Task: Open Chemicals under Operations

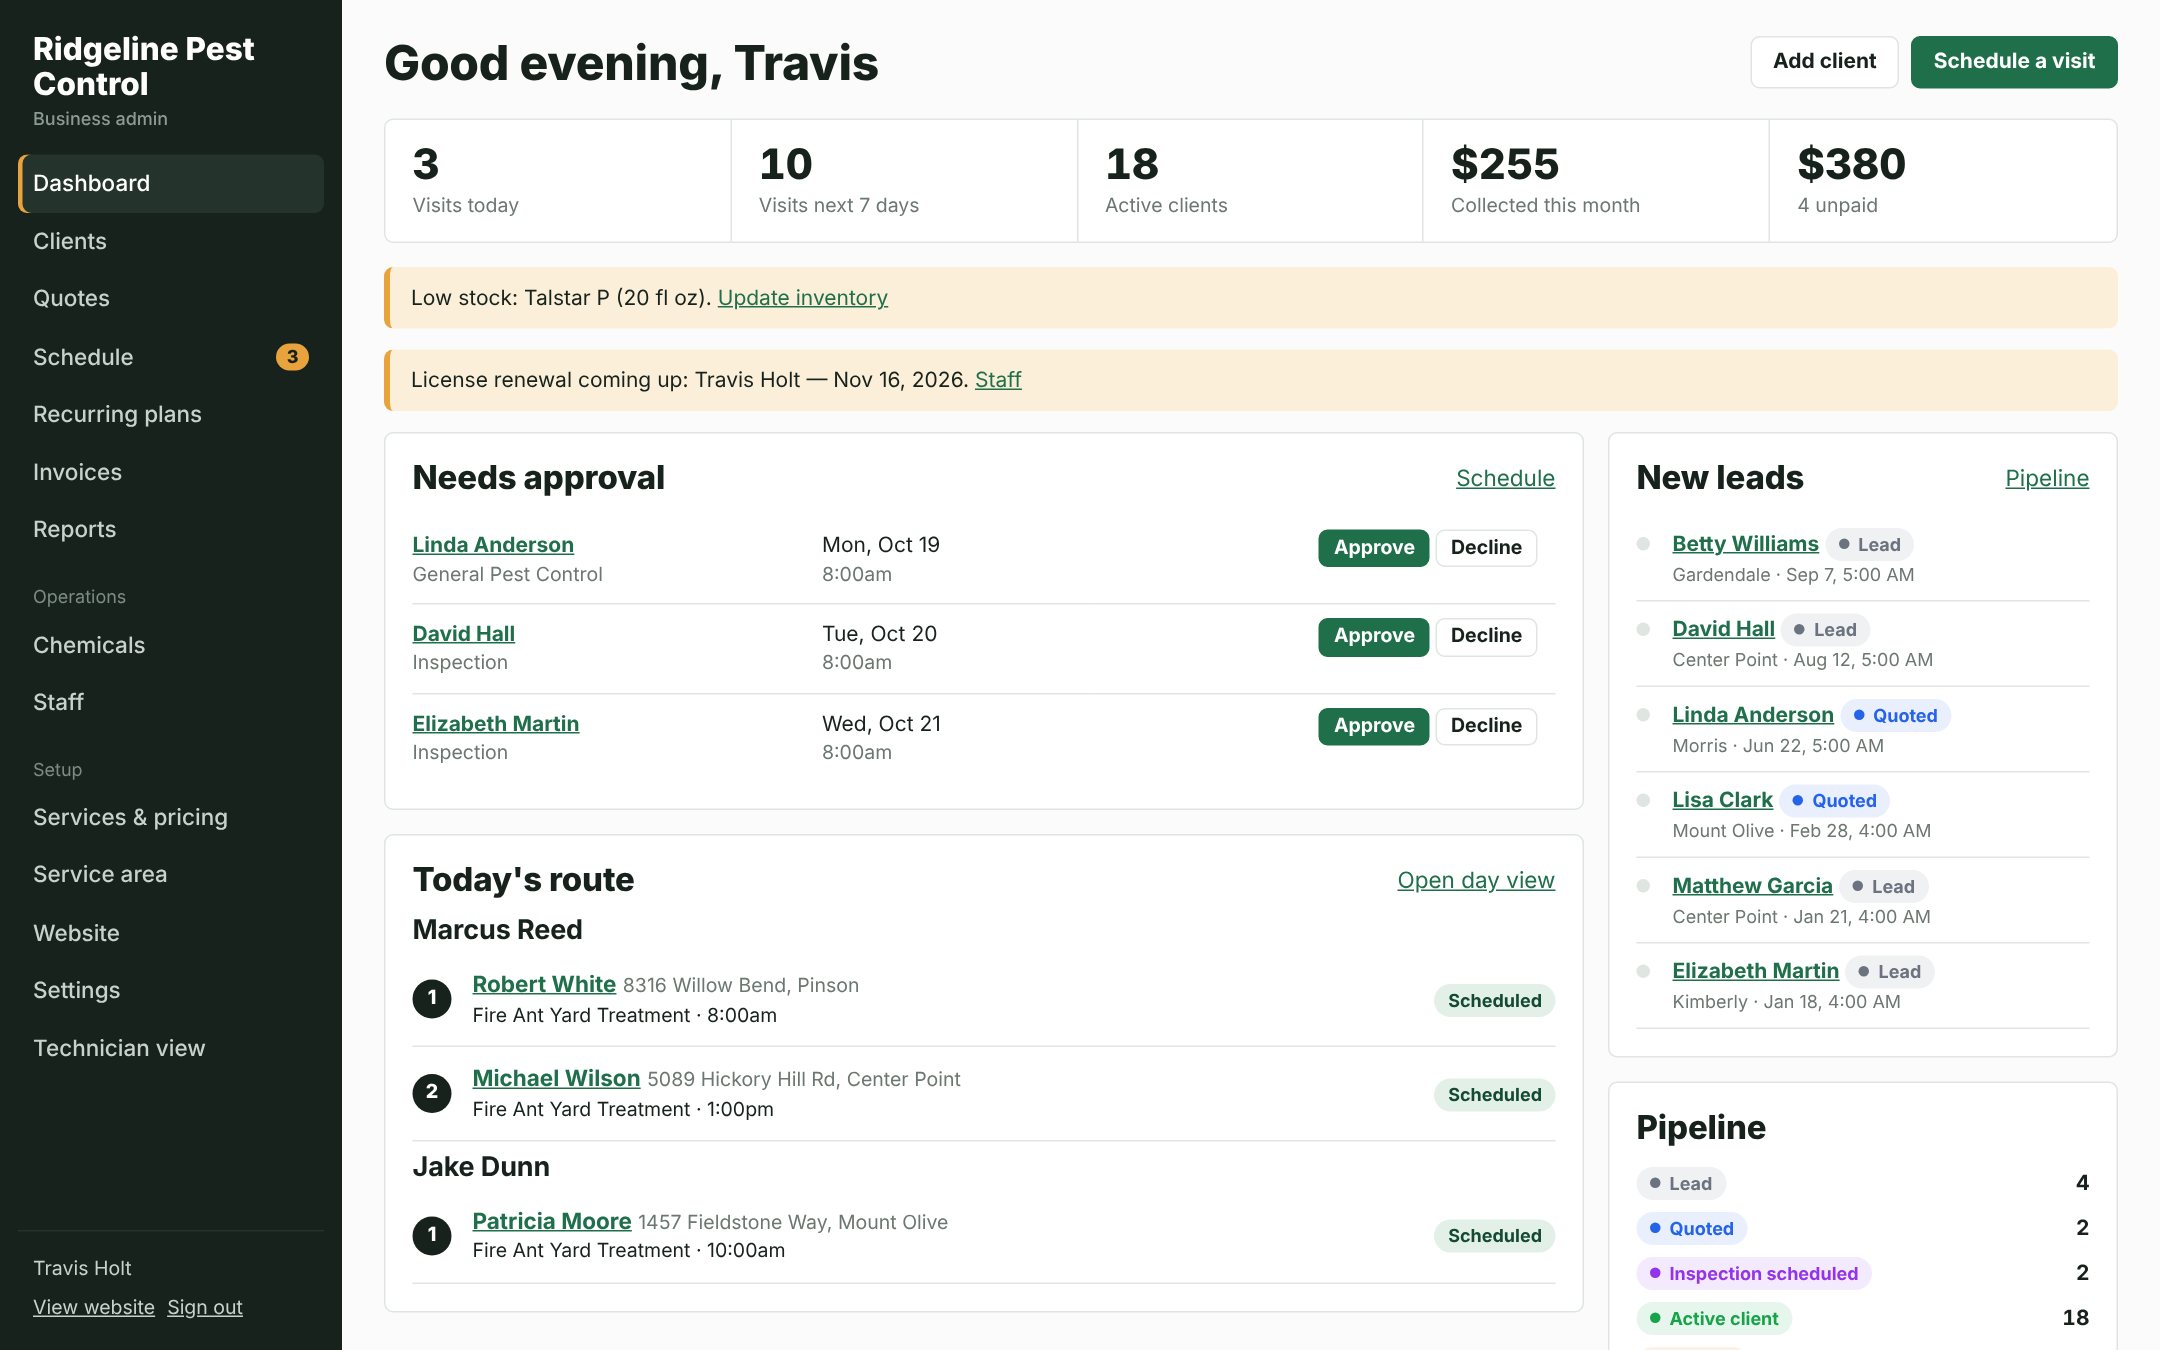Action: (171, 645)
